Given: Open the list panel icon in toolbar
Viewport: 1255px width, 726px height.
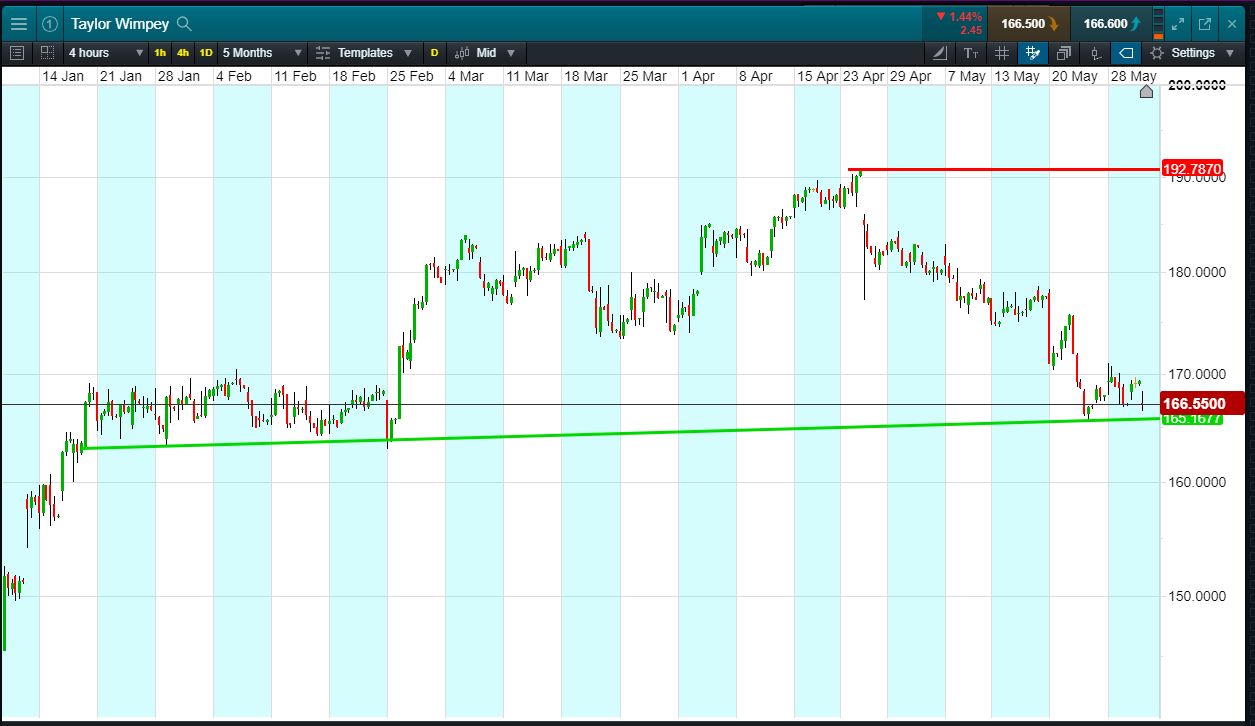Looking at the screenshot, I should point(17,53).
